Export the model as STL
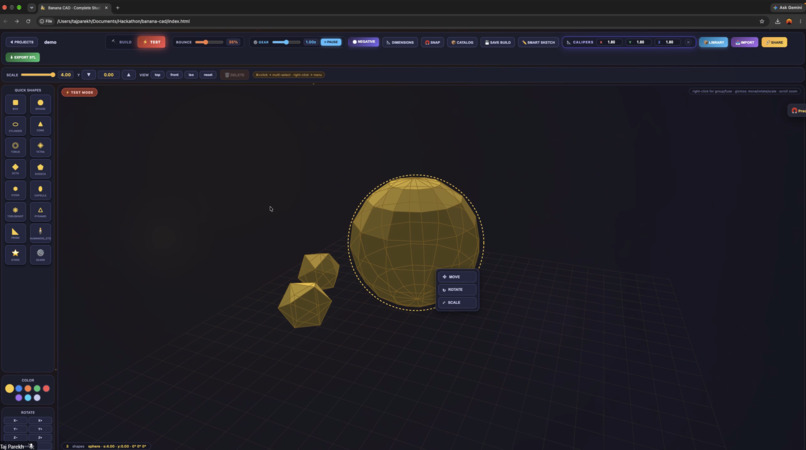The image size is (806, 450). click(23, 57)
